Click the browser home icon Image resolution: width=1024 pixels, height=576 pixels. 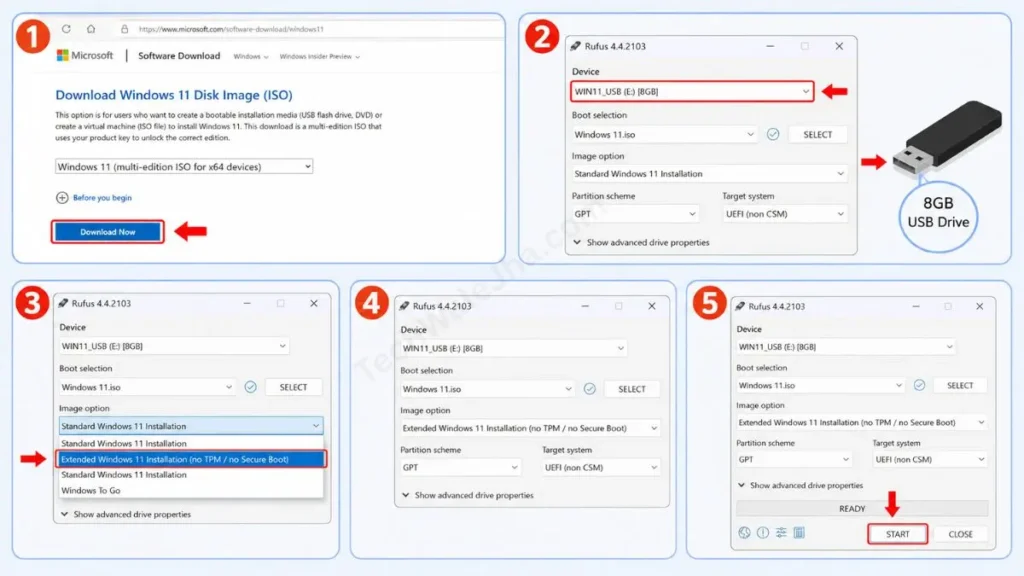pyautogui.click(x=91, y=29)
